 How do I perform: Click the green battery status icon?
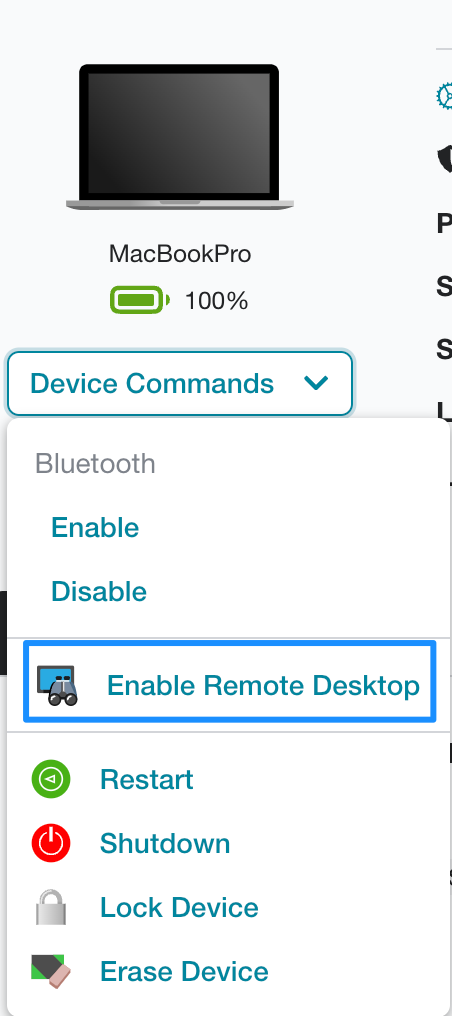(140, 300)
